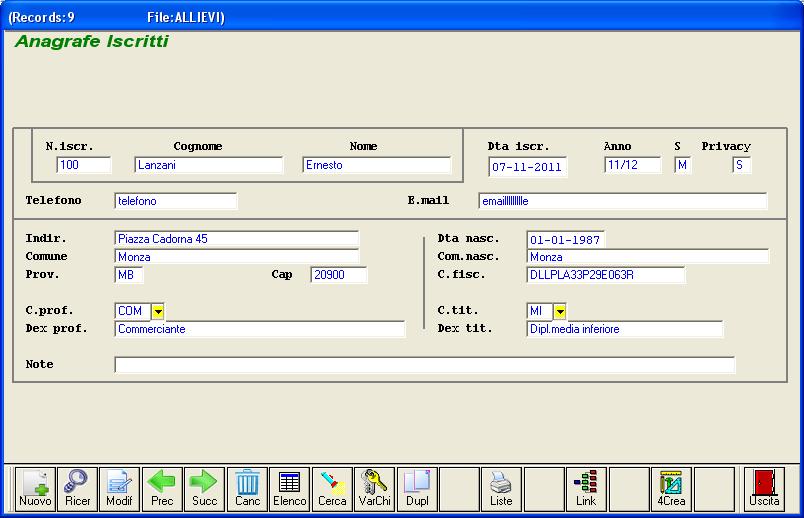The image size is (804, 518).
Task: Print lists using the Liste printer icon
Action: (501, 489)
